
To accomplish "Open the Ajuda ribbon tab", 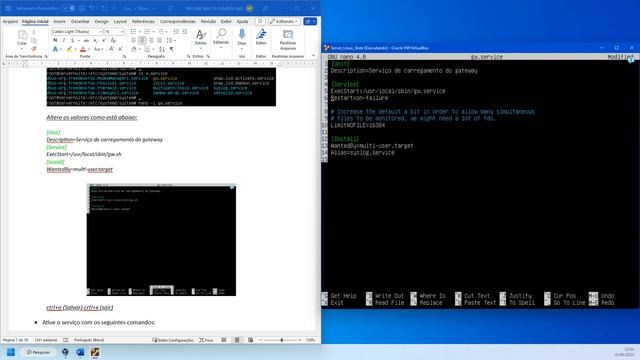I will pos(242,21).
